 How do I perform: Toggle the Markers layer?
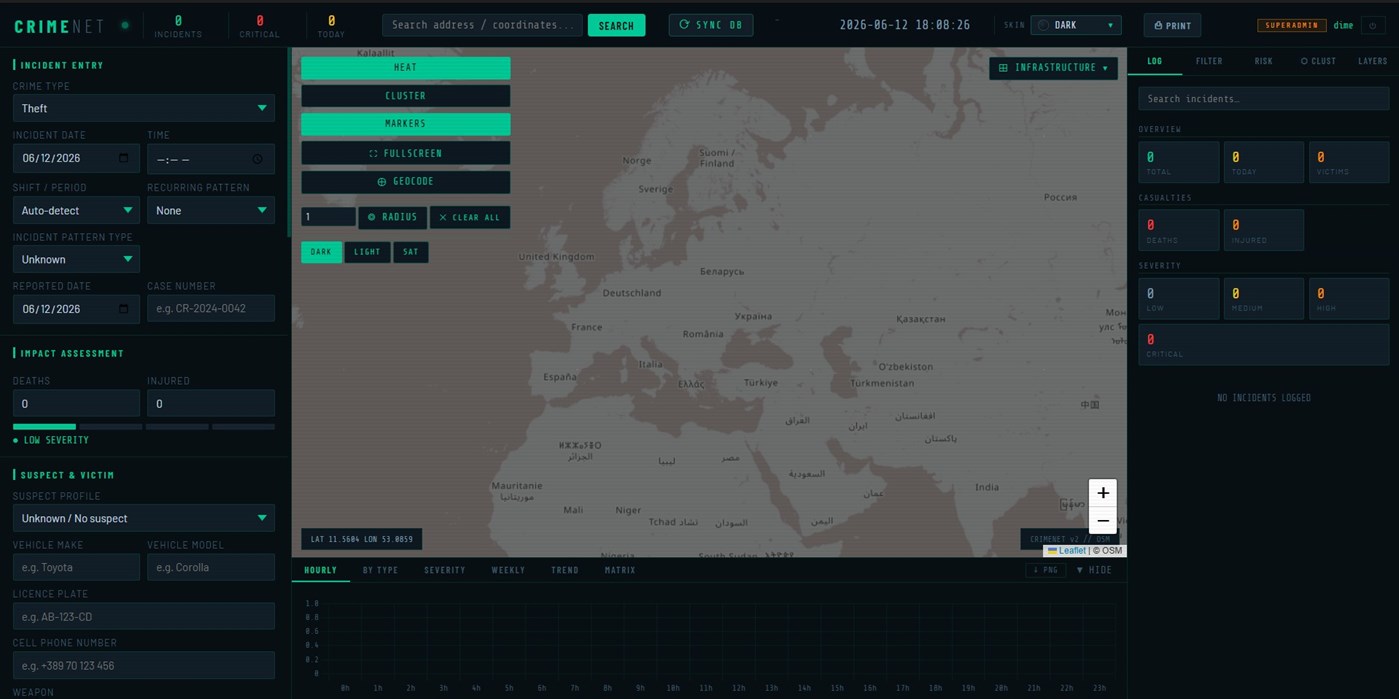click(x=405, y=124)
